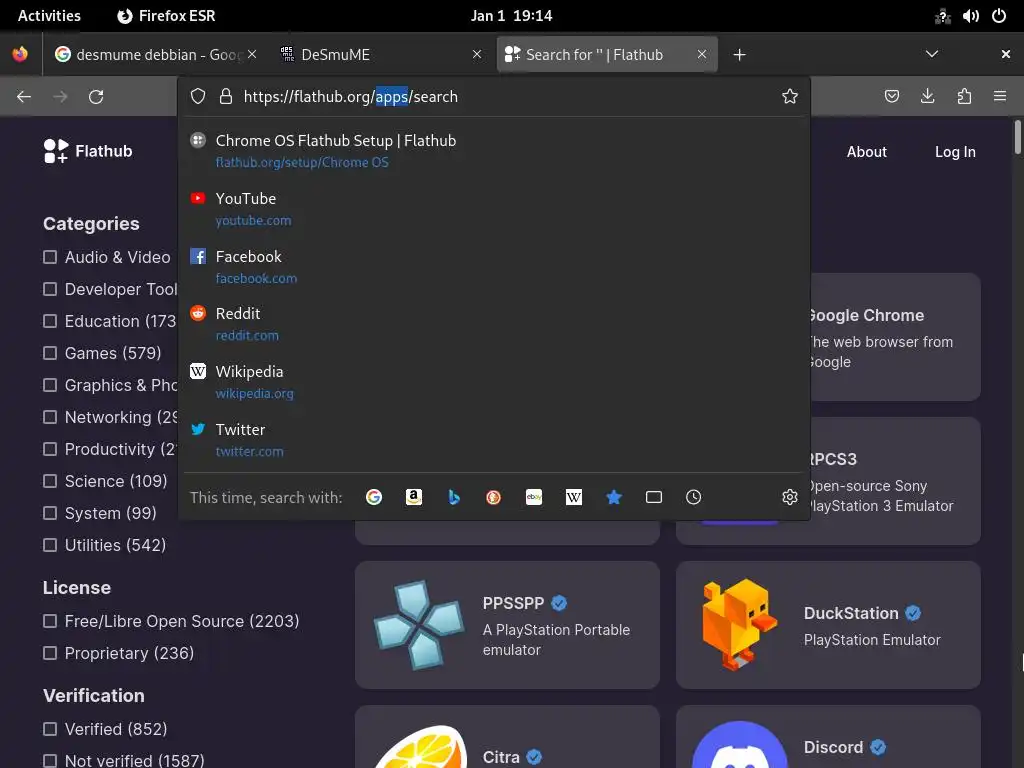Open the clock and calendar menu

tap(511, 16)
